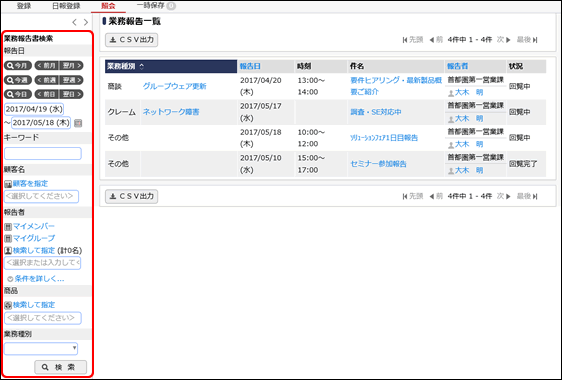Screen dimensions: 562x380
Task: Open the 登録 tab
Action: tap(24, 6)
